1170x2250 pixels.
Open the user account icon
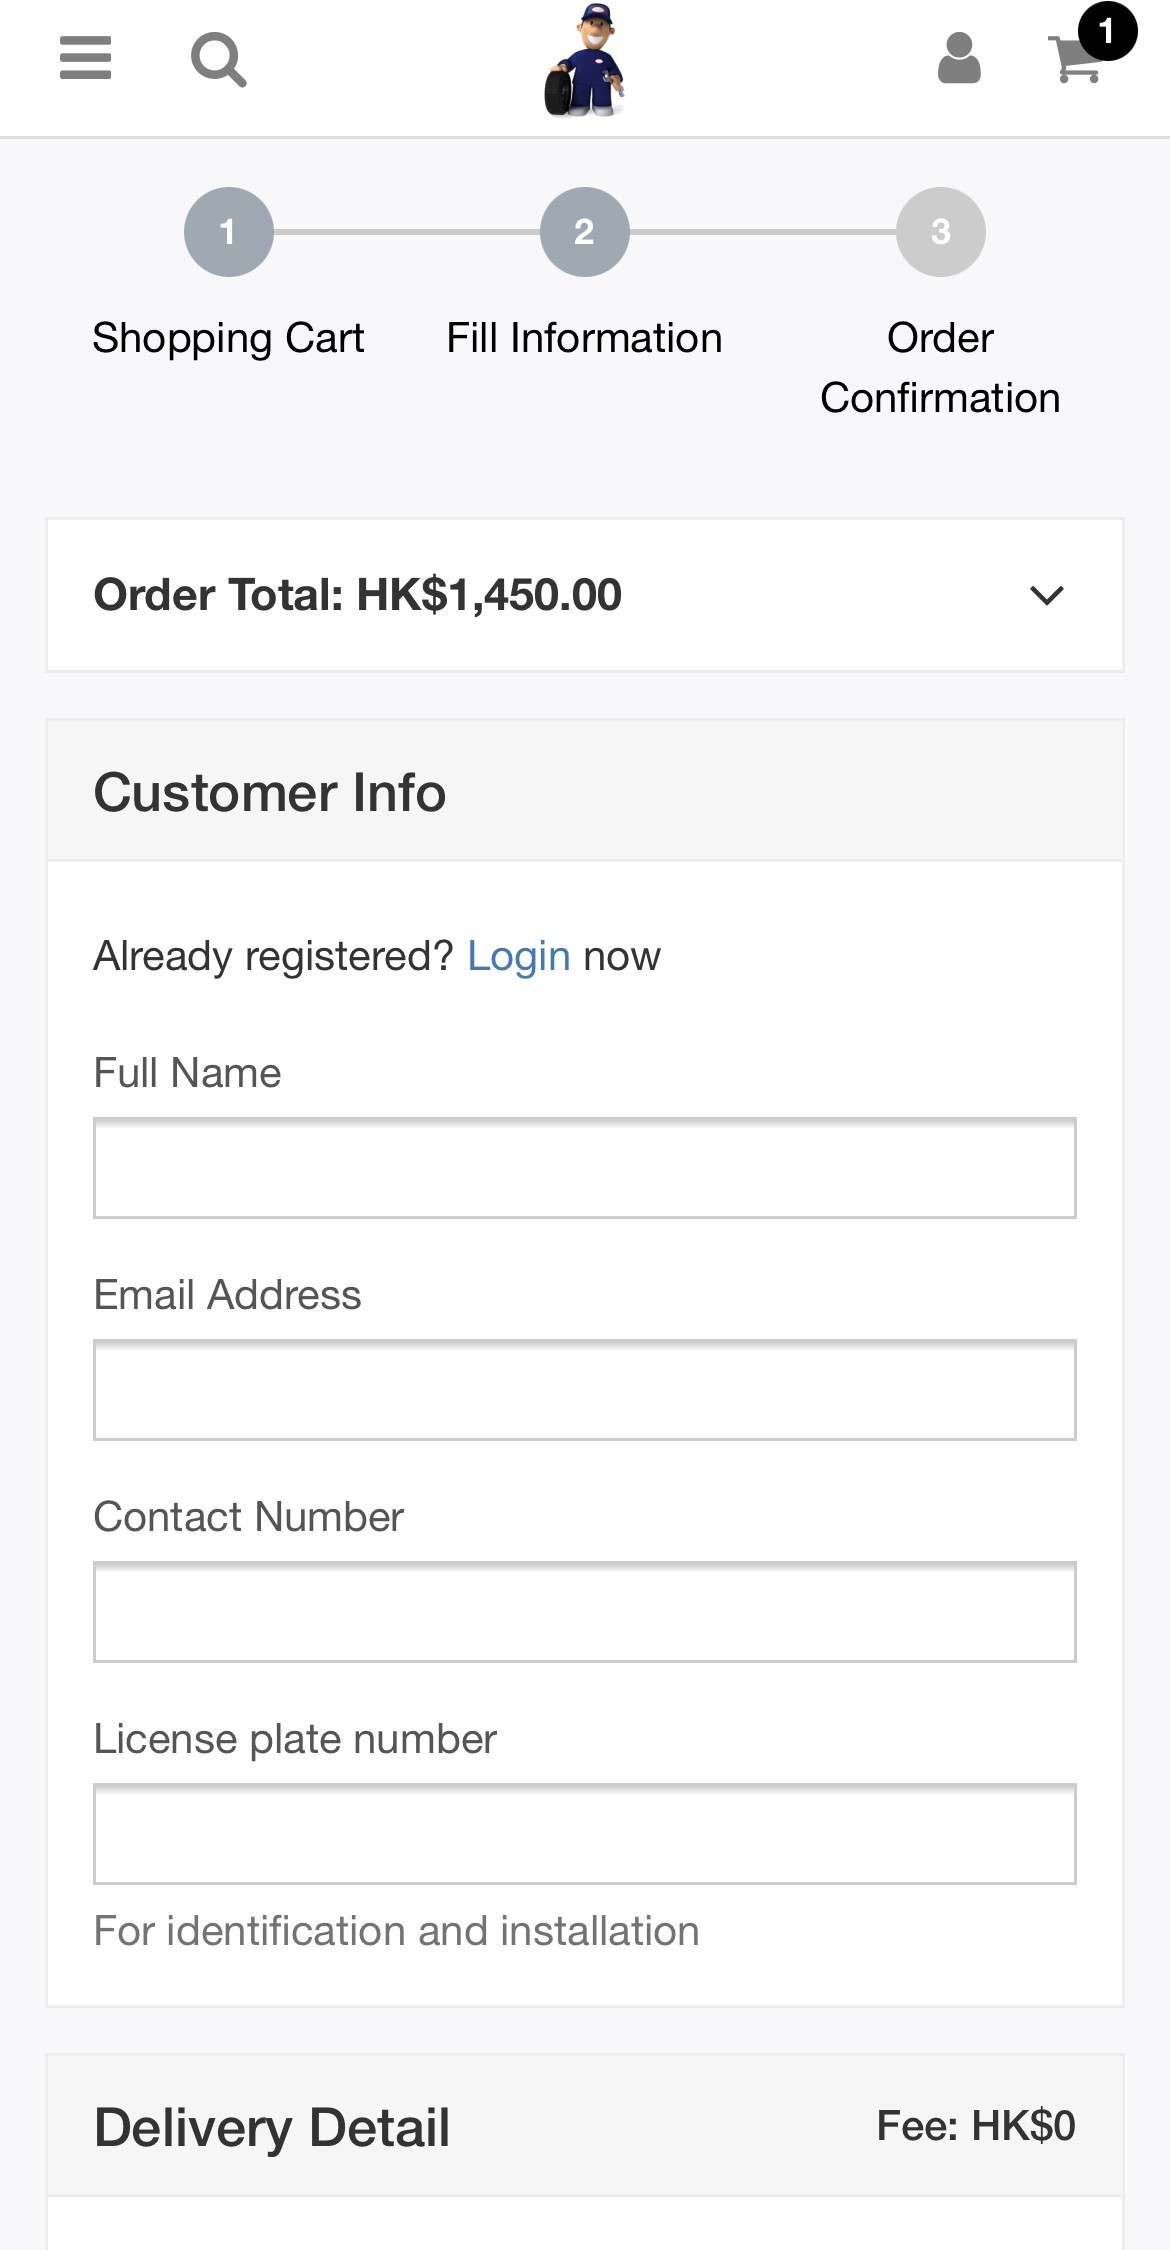[x=958, y=59]
